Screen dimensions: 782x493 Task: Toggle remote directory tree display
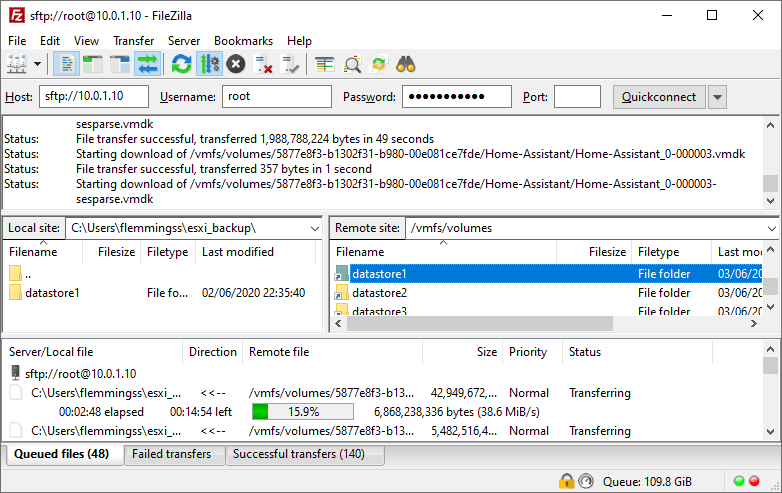(x=120, y=64)
